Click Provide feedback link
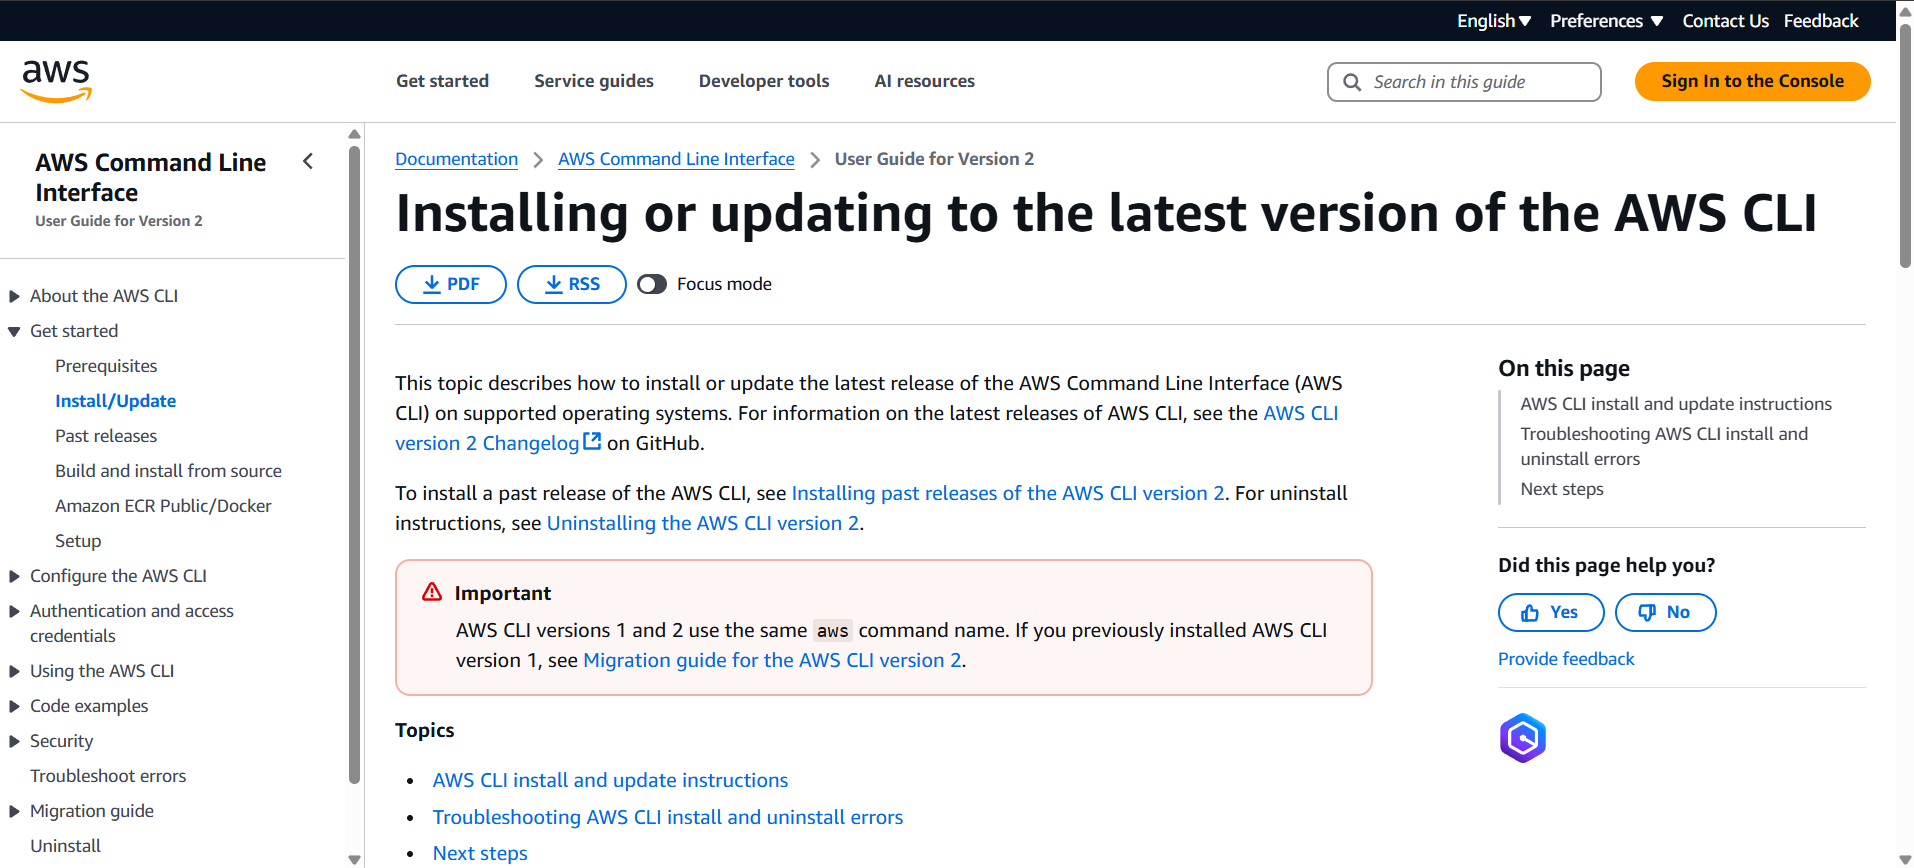 coord(1566,659)
